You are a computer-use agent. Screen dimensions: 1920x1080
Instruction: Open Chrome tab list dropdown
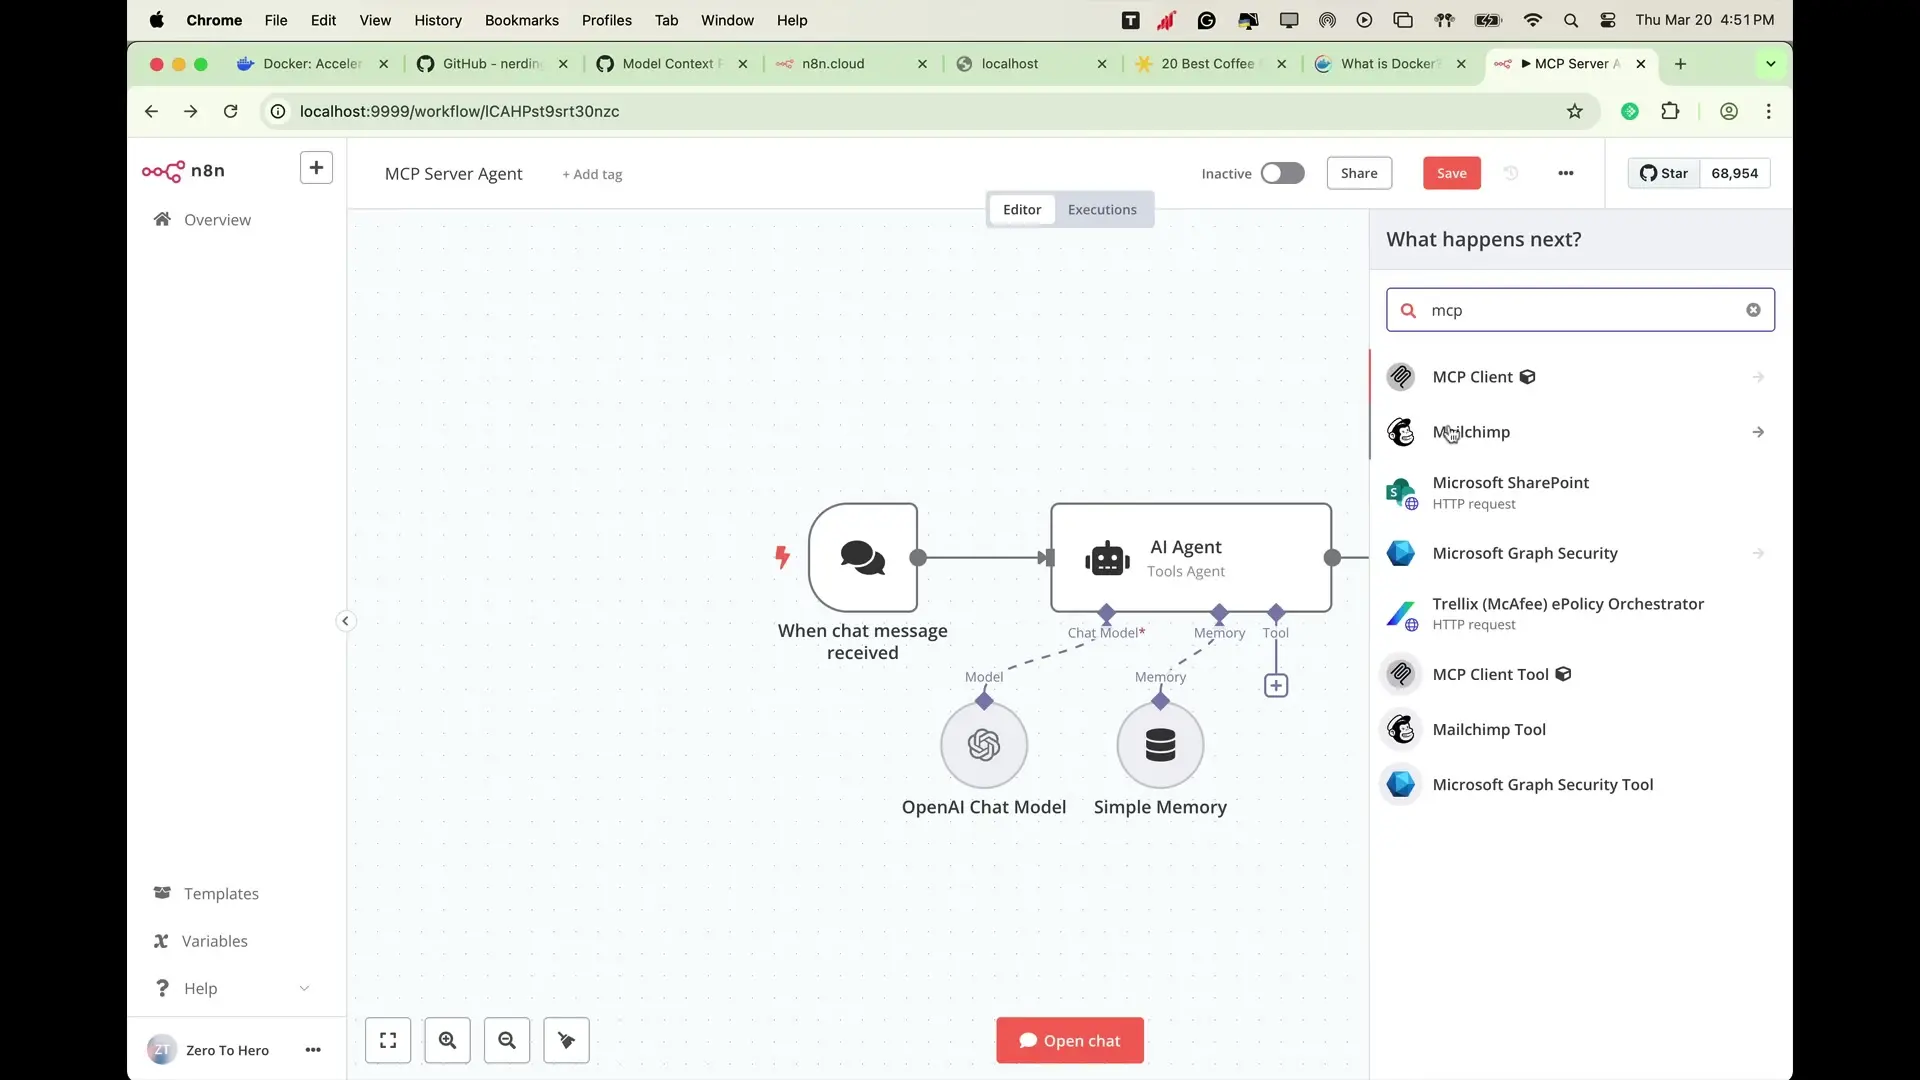click(x=1770, y=63)
